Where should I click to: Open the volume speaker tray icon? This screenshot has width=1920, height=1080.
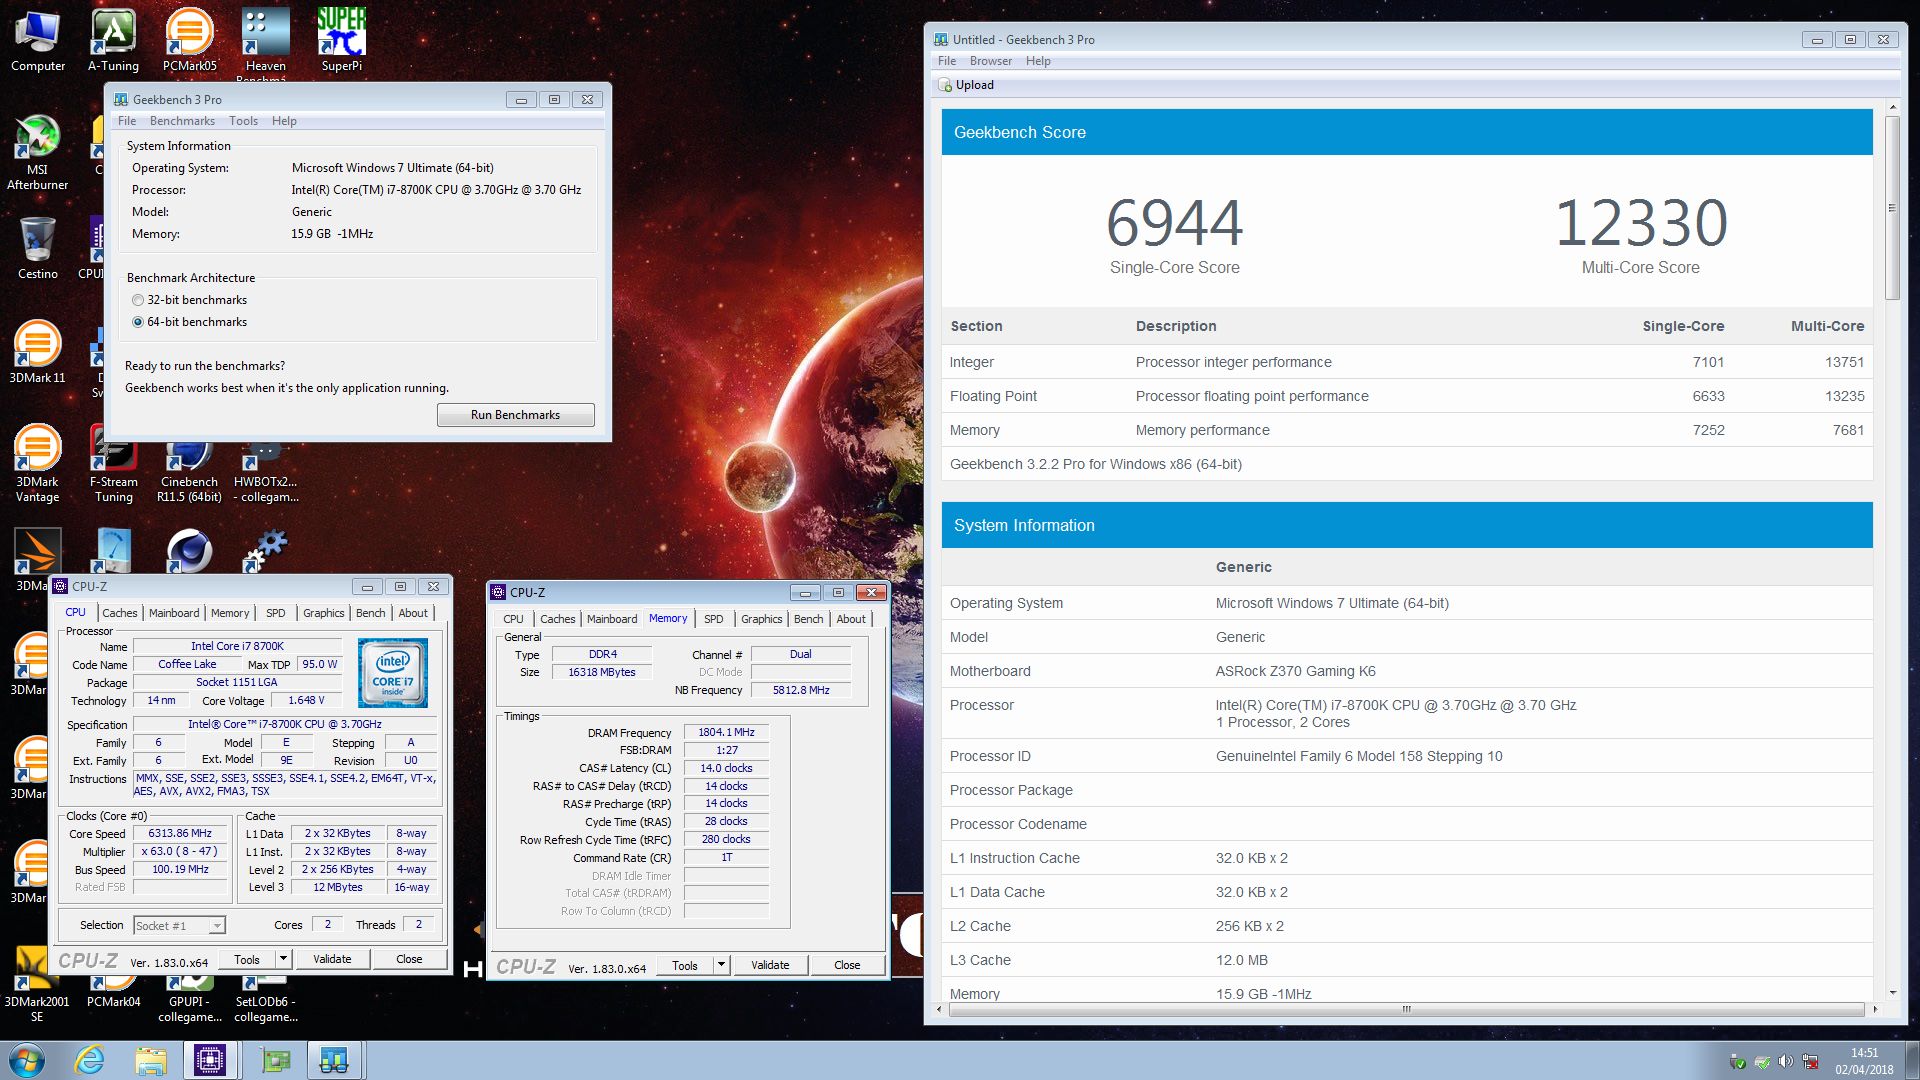[1786, 1061]
